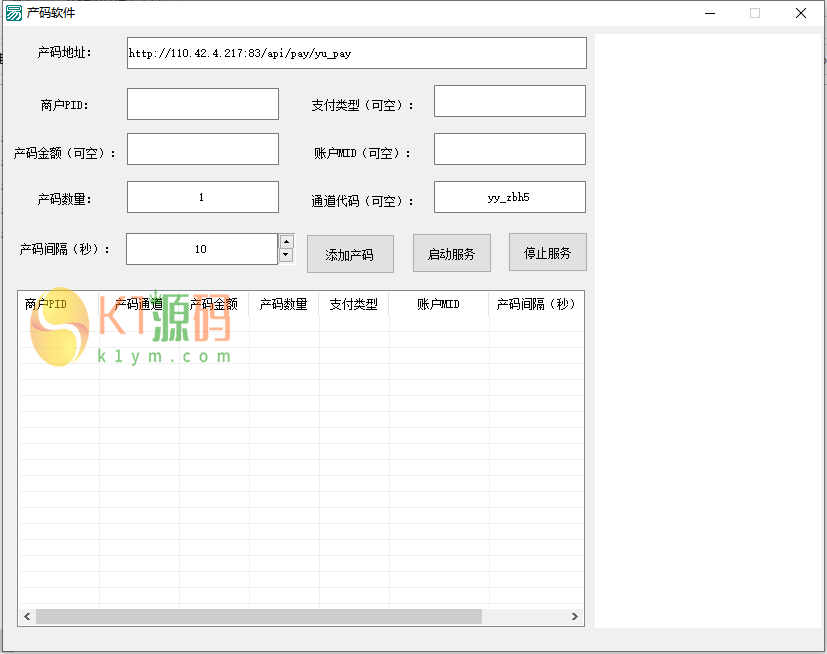Image resolution: width=827 pixels, height=654 pixels.
Task: Sort by the 产码通道 column header
Action: pos(139,304)
